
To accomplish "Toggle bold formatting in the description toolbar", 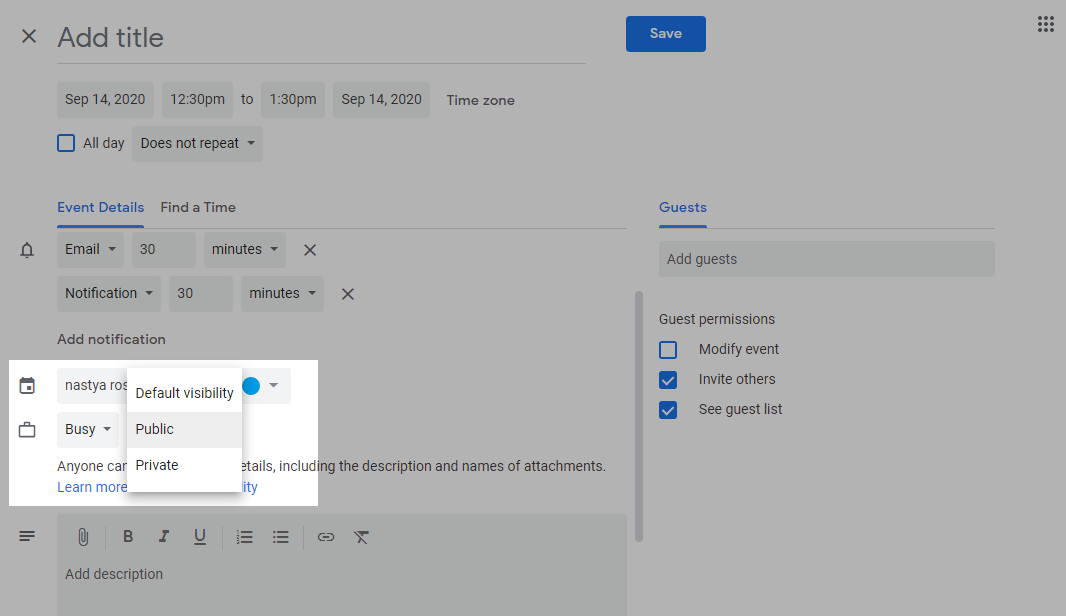I will (128, 537).
